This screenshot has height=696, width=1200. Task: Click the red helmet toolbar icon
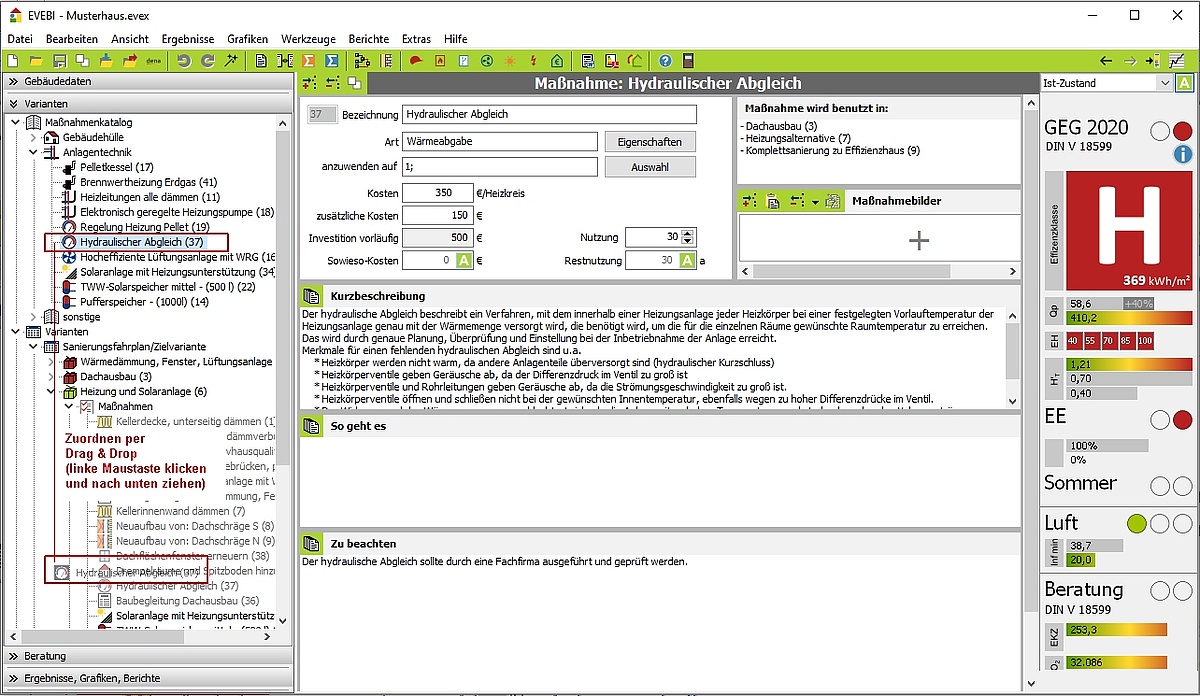click(x=414, y=61)
